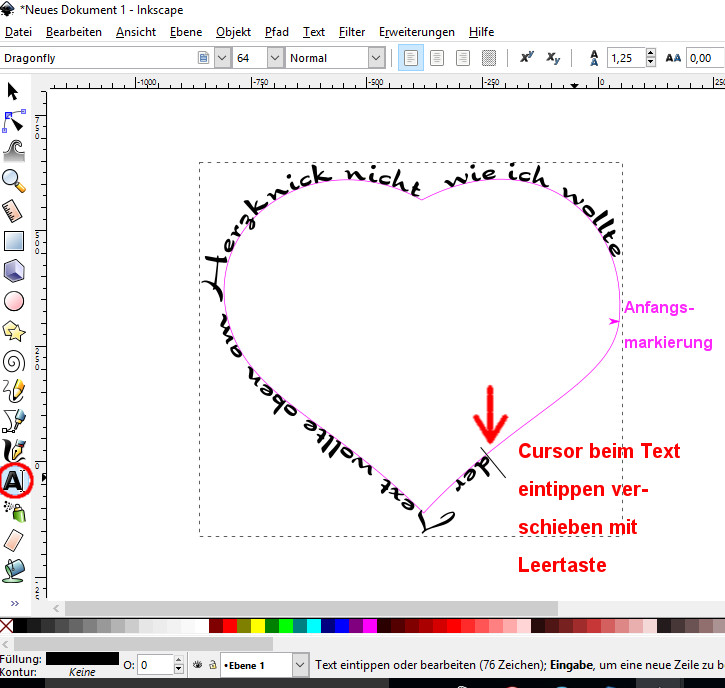Open the Dragonfly font family dropdown

pos(223,58)
